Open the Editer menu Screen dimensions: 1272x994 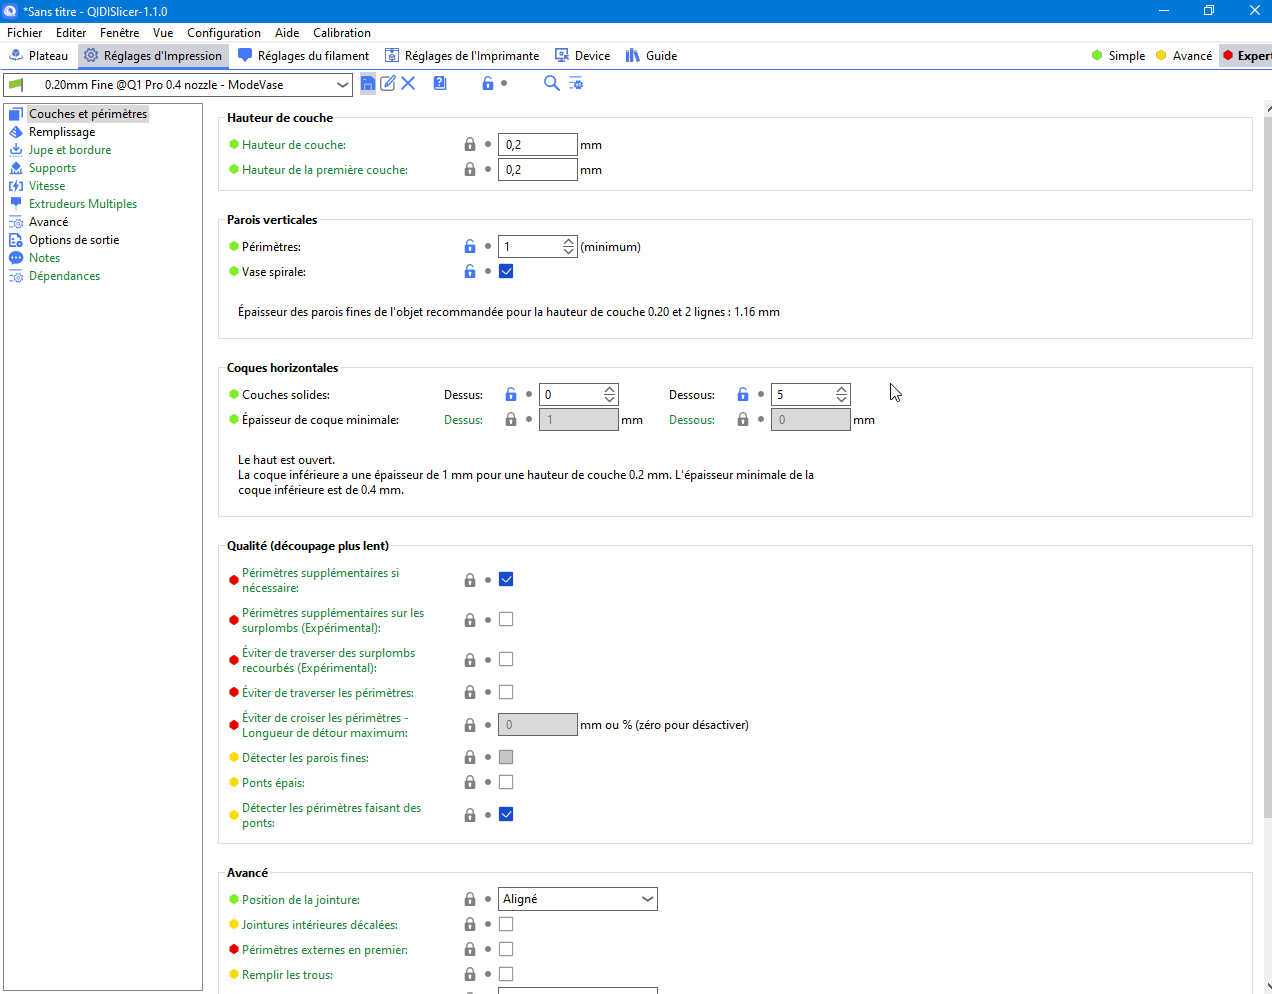[x=71, y=33]
